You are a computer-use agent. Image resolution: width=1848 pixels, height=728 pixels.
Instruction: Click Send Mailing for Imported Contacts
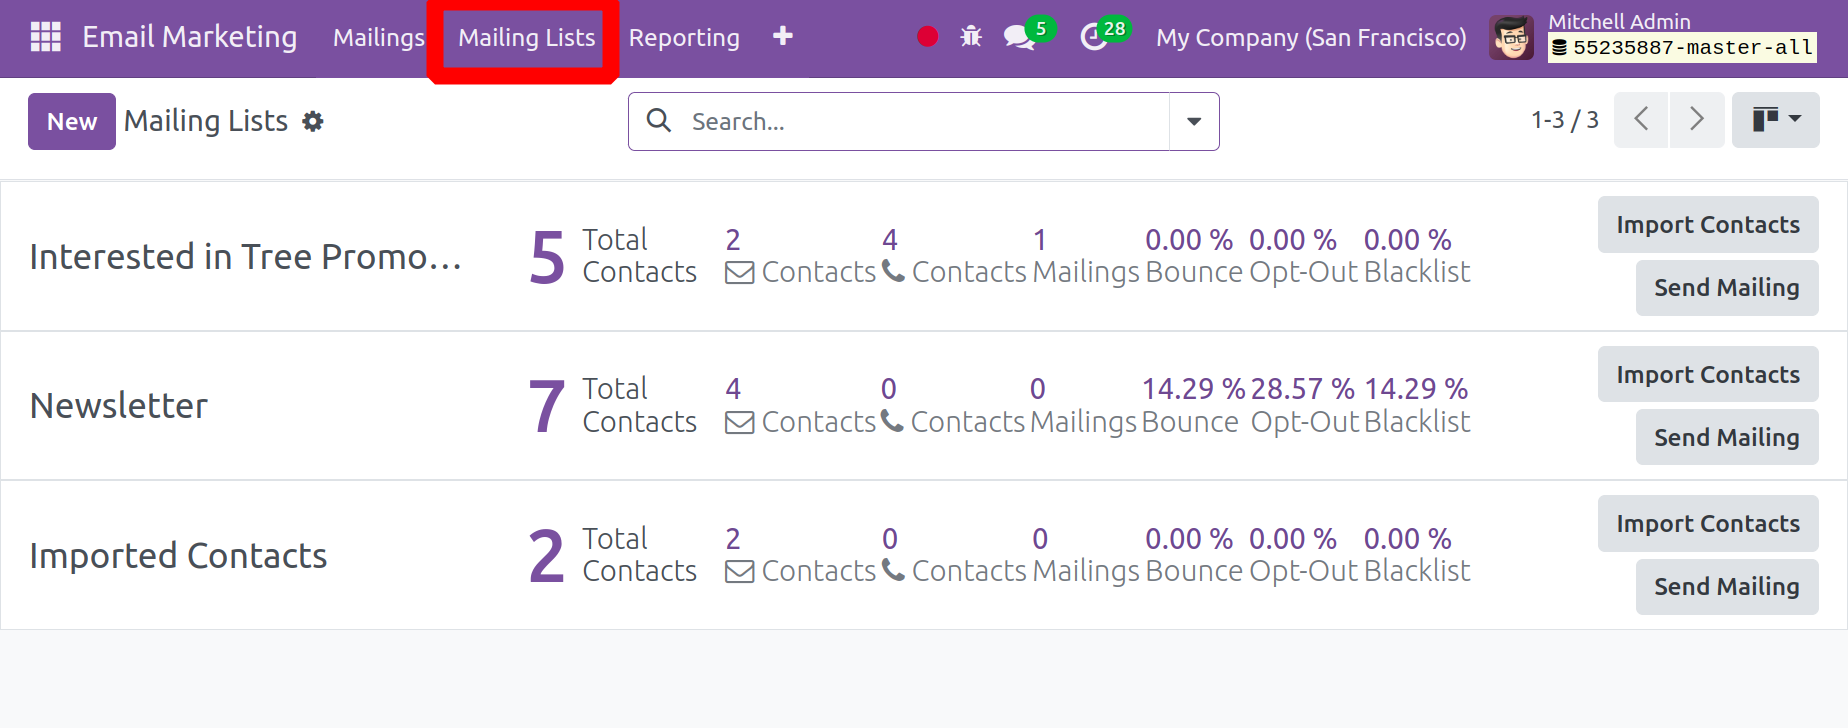[1726, 587]
